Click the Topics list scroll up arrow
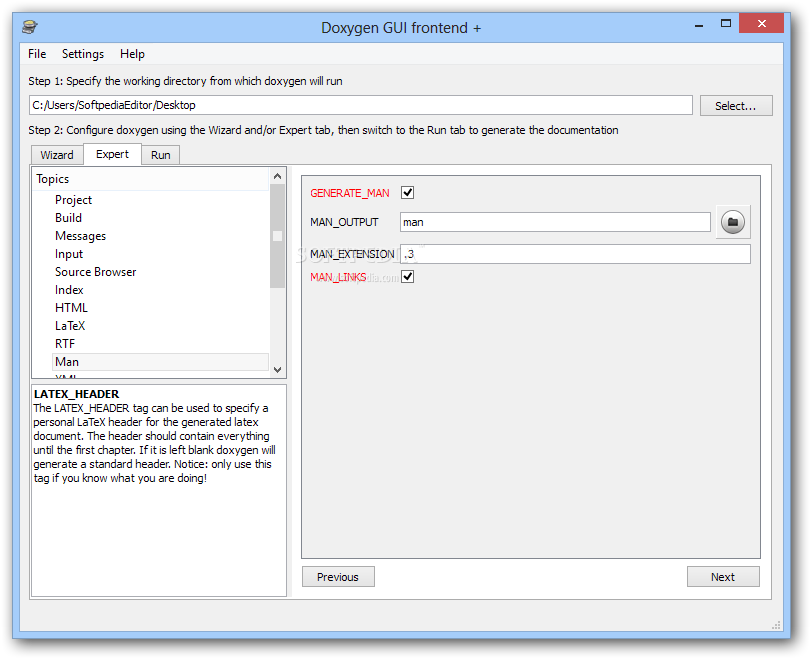Screen dimensions: 811x659 click(278, 176)
